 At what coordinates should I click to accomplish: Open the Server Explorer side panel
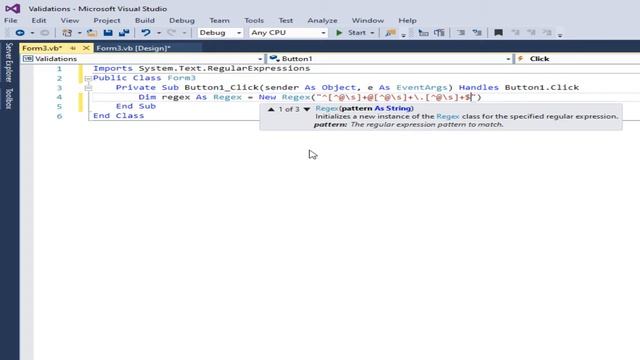pyautogui.click(x=9, y=63)
